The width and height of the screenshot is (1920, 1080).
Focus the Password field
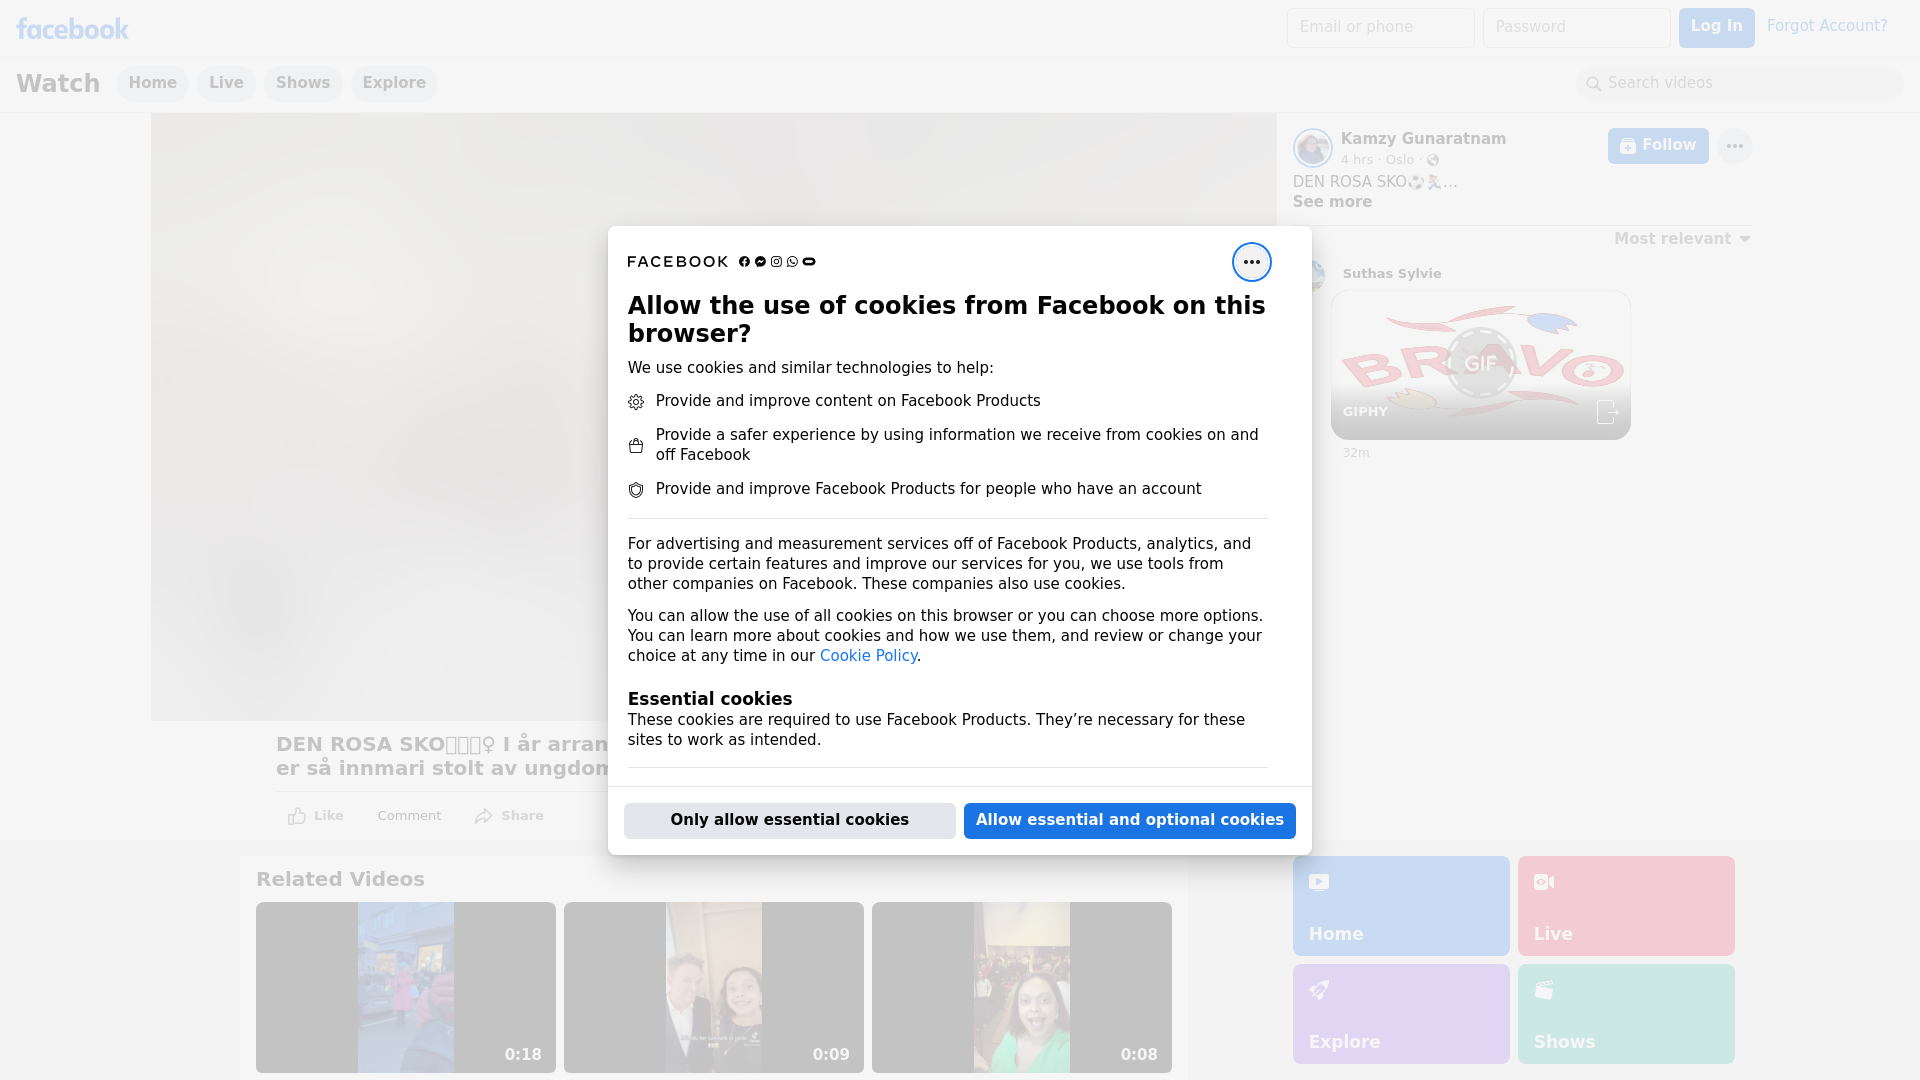[1576, 28]
